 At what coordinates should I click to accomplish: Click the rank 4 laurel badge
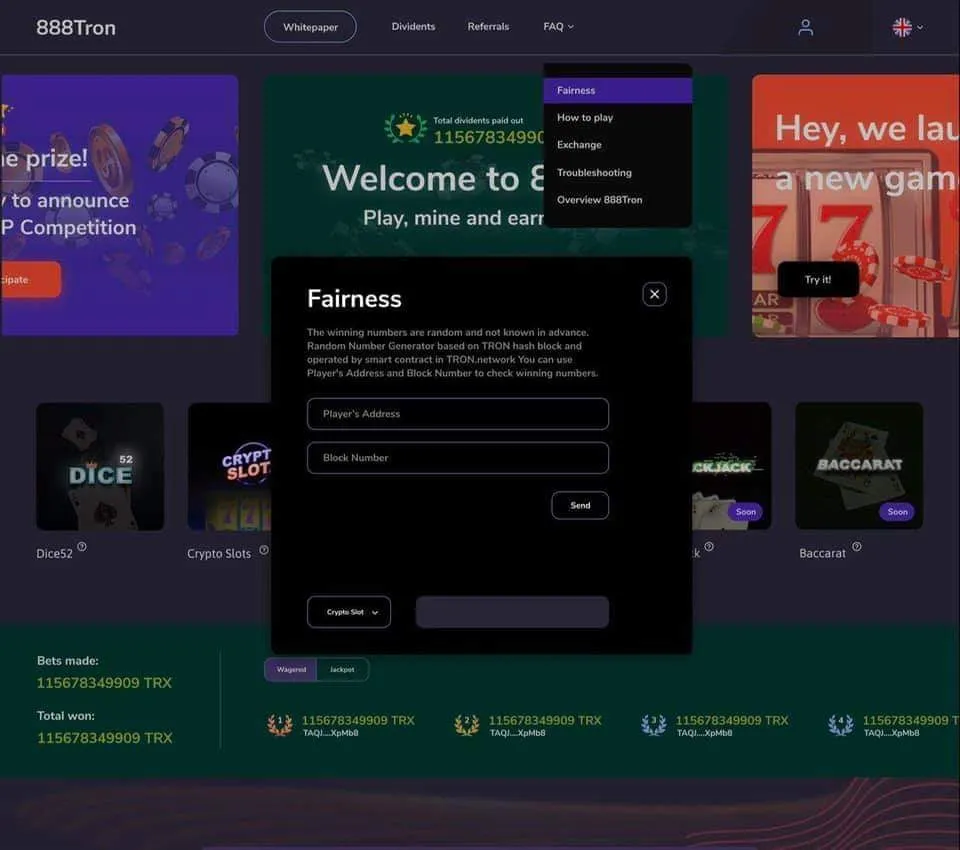click(841, 725)
